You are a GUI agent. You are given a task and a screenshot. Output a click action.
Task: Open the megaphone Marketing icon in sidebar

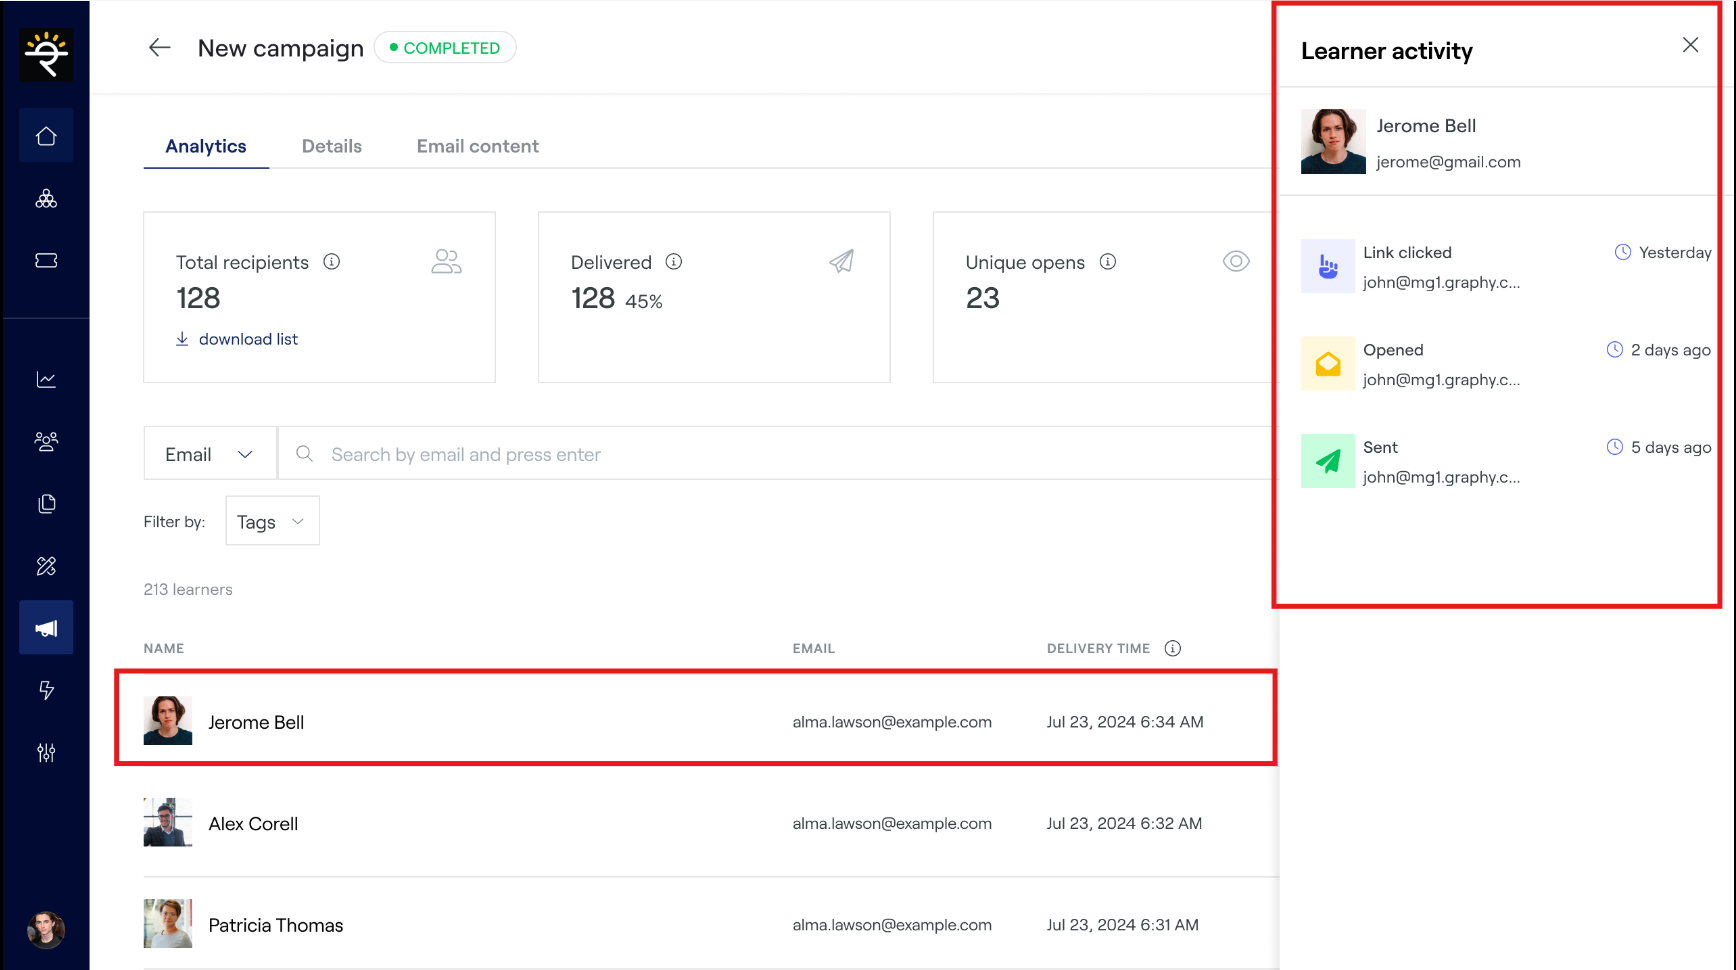coord(46,628)
